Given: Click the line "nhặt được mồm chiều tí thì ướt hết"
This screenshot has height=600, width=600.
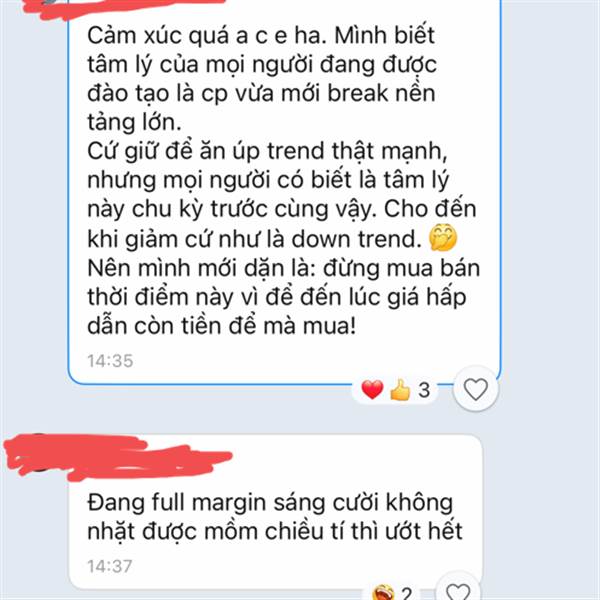Looking at the screenshot, I should click(275, 531).
